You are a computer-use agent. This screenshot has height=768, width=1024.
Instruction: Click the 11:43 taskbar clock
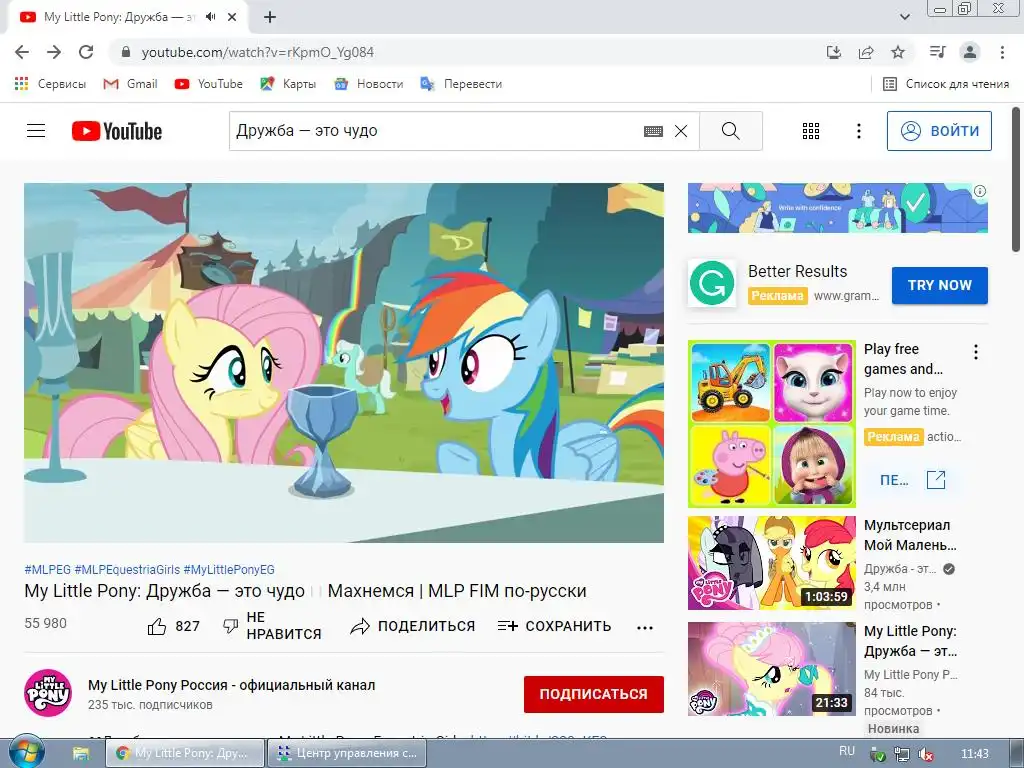point(975,754)
